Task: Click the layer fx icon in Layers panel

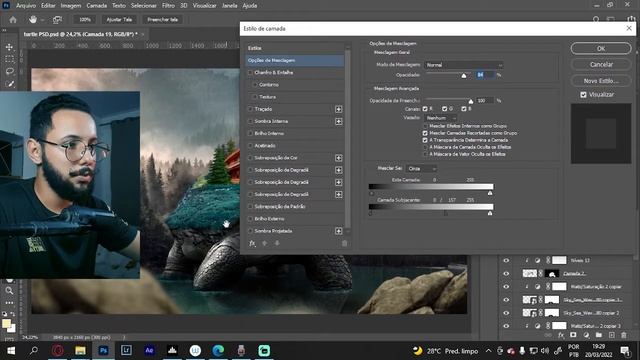Action: pos(561,335)
